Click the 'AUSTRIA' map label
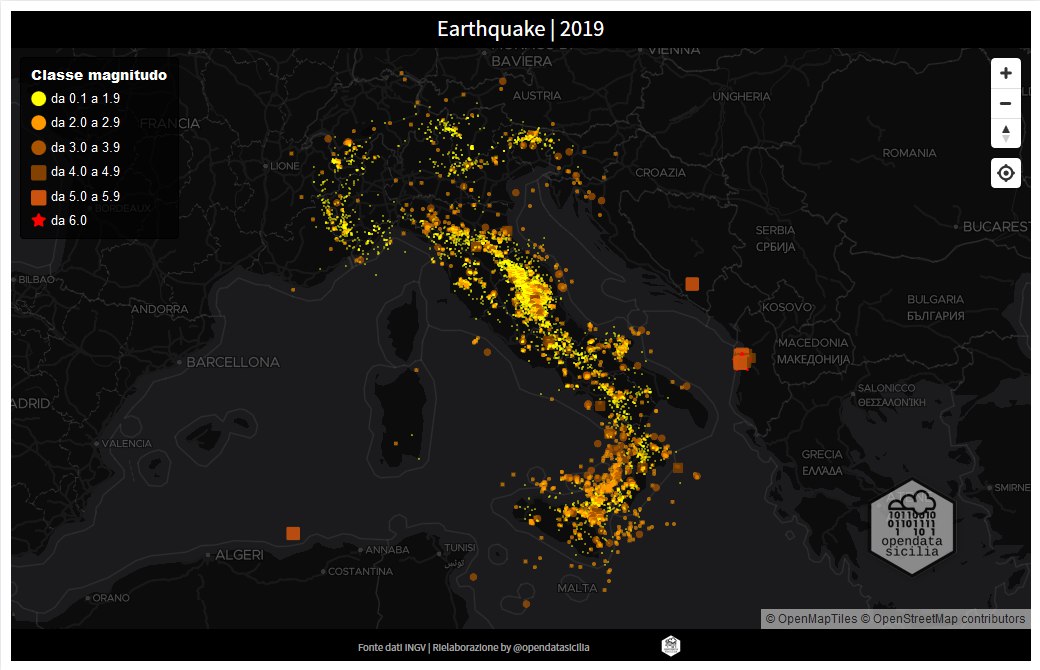 click(x=537, y=96)
